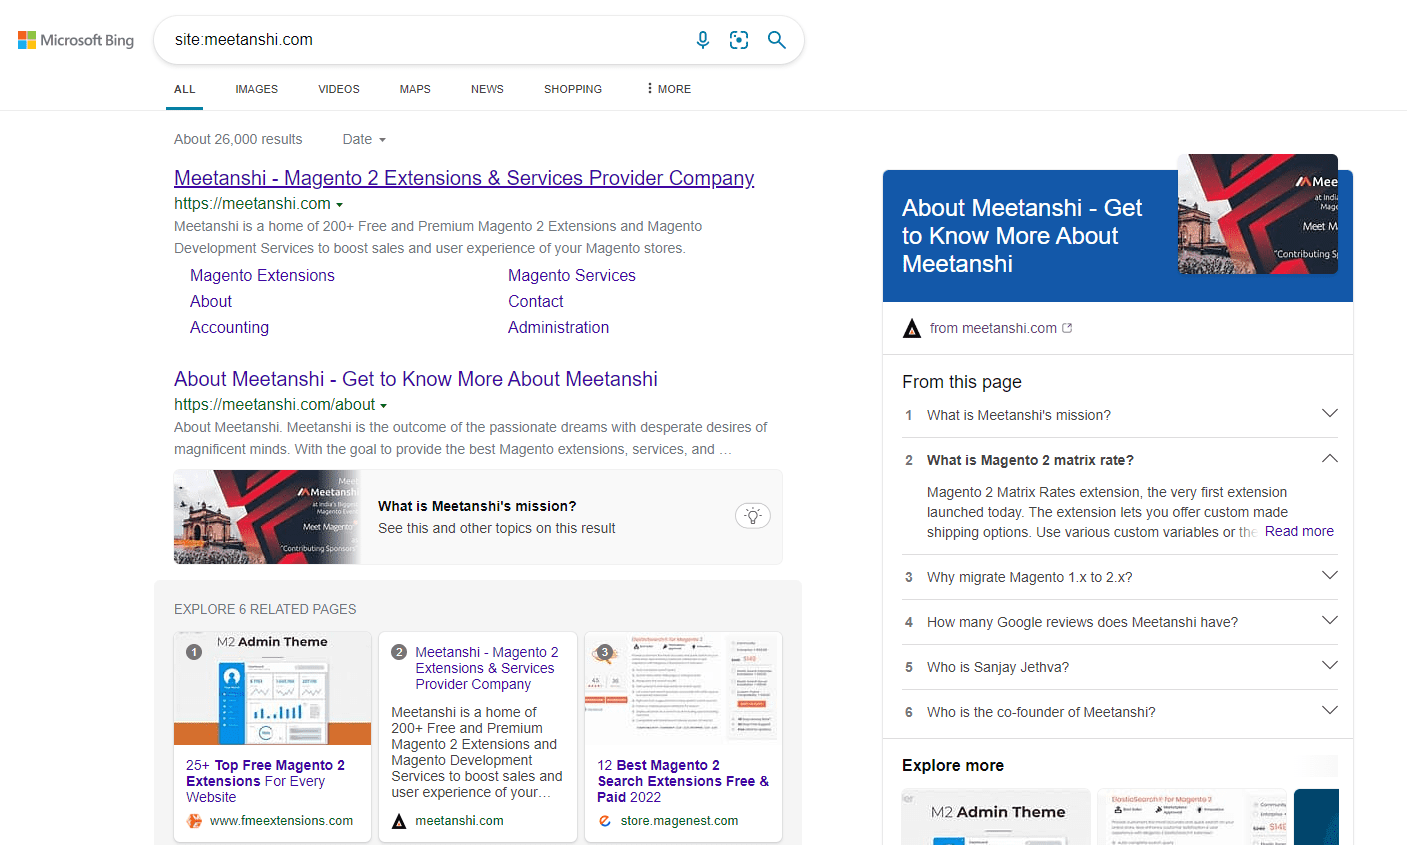
Task: Click the magnifying glass to search
Action: pyautogui.click(x=777, y=39)
